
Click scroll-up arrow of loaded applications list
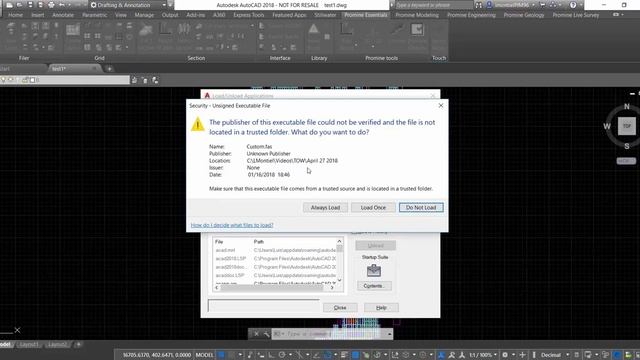(339, 241)
